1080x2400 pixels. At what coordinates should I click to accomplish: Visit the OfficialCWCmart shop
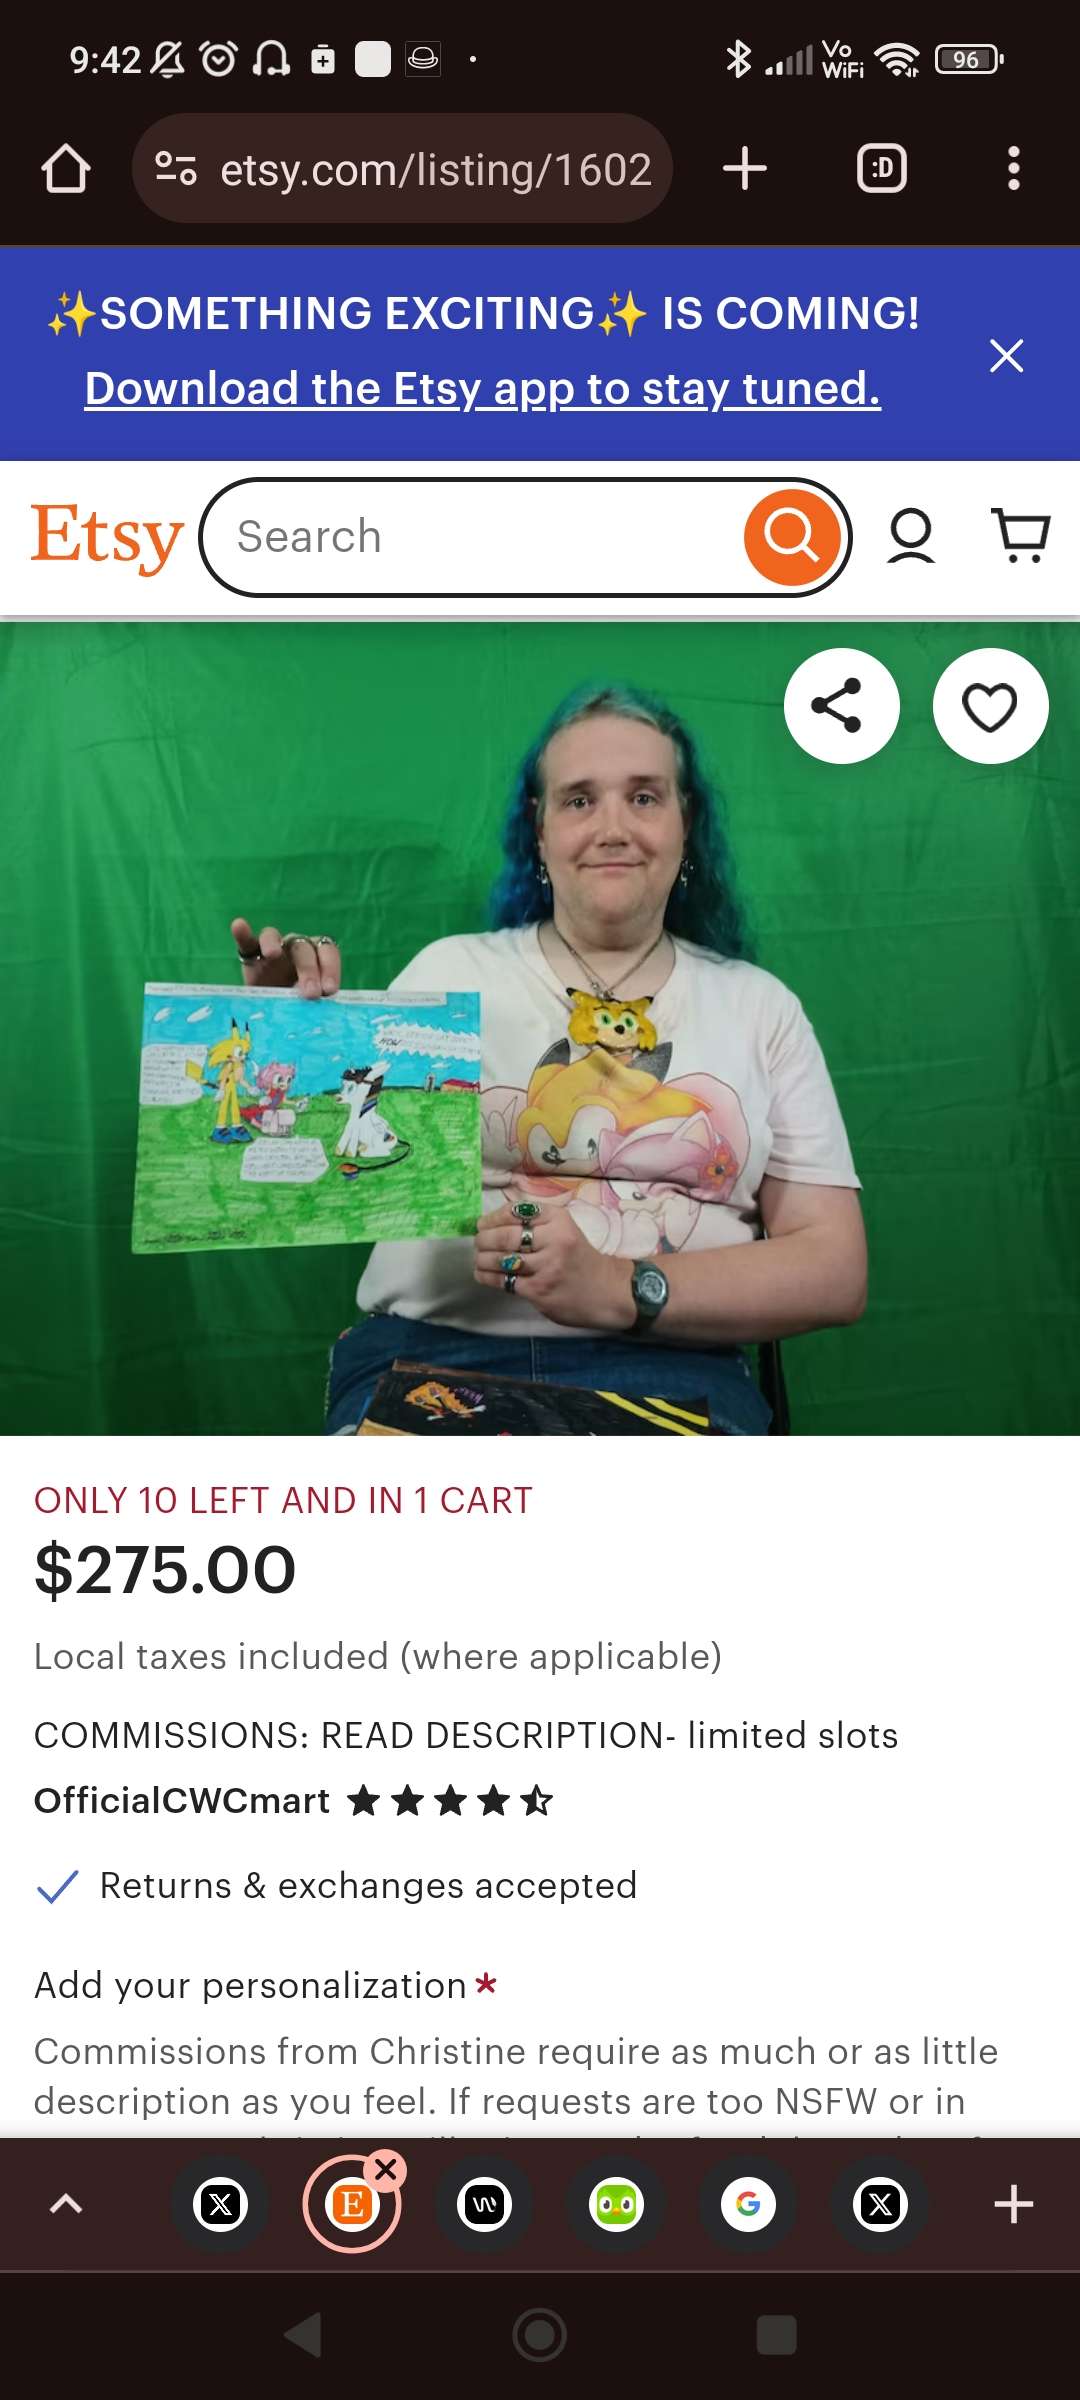click(x=182, y=1801)
